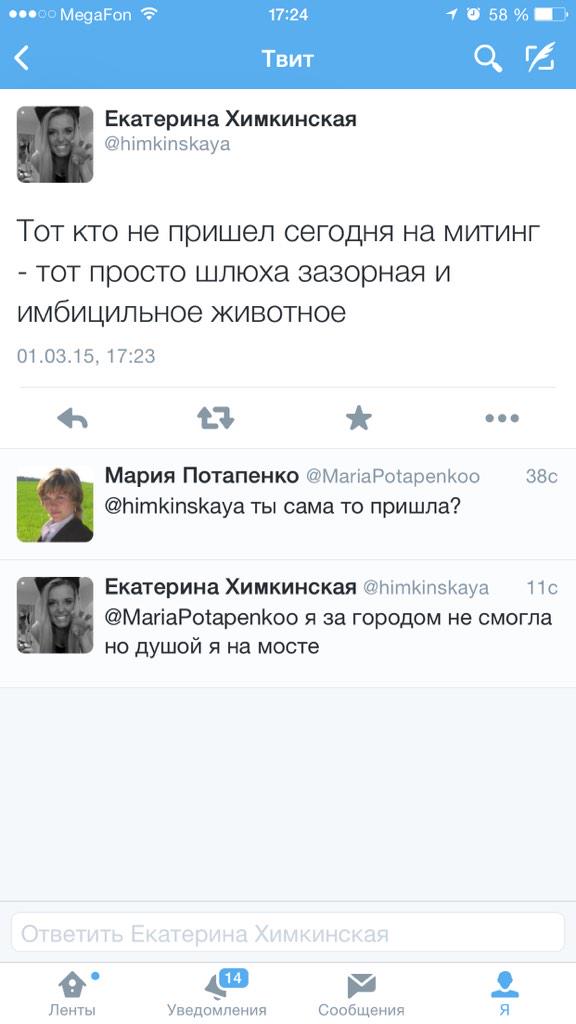Open the tweet compose icon
The image size is (576, 1024).
pyautogui.click(x=539, y=58)
